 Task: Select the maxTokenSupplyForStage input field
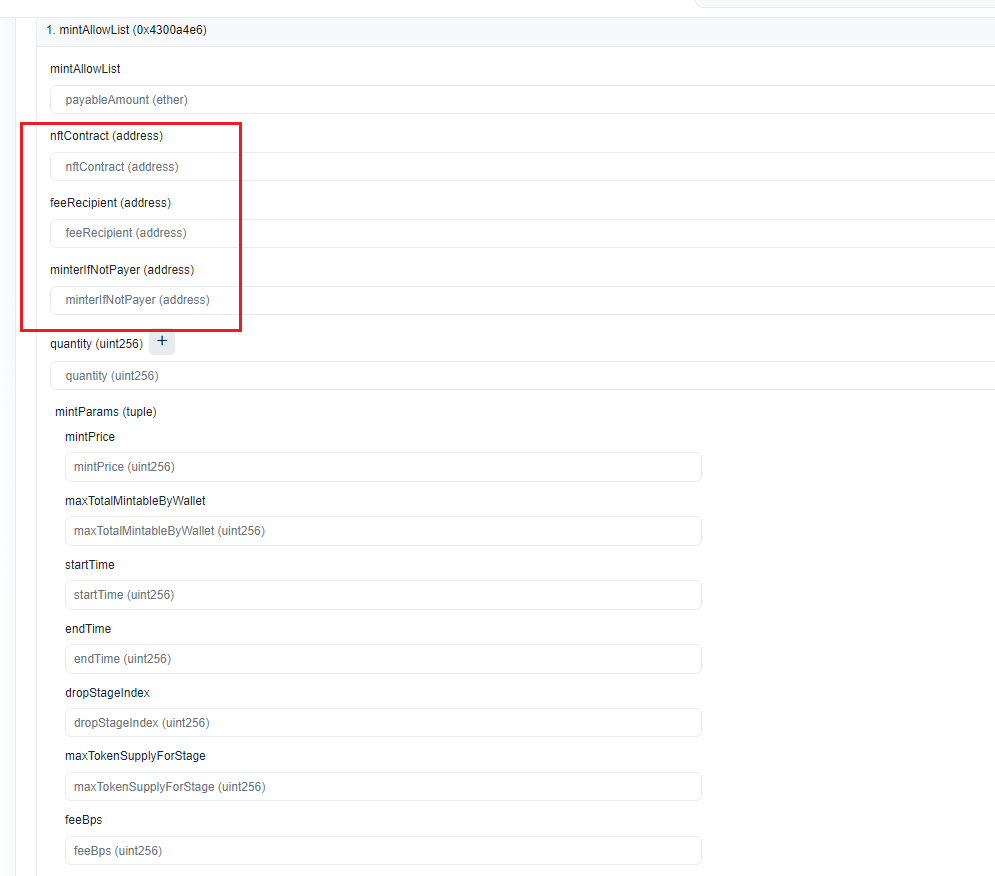coord(382,787)
